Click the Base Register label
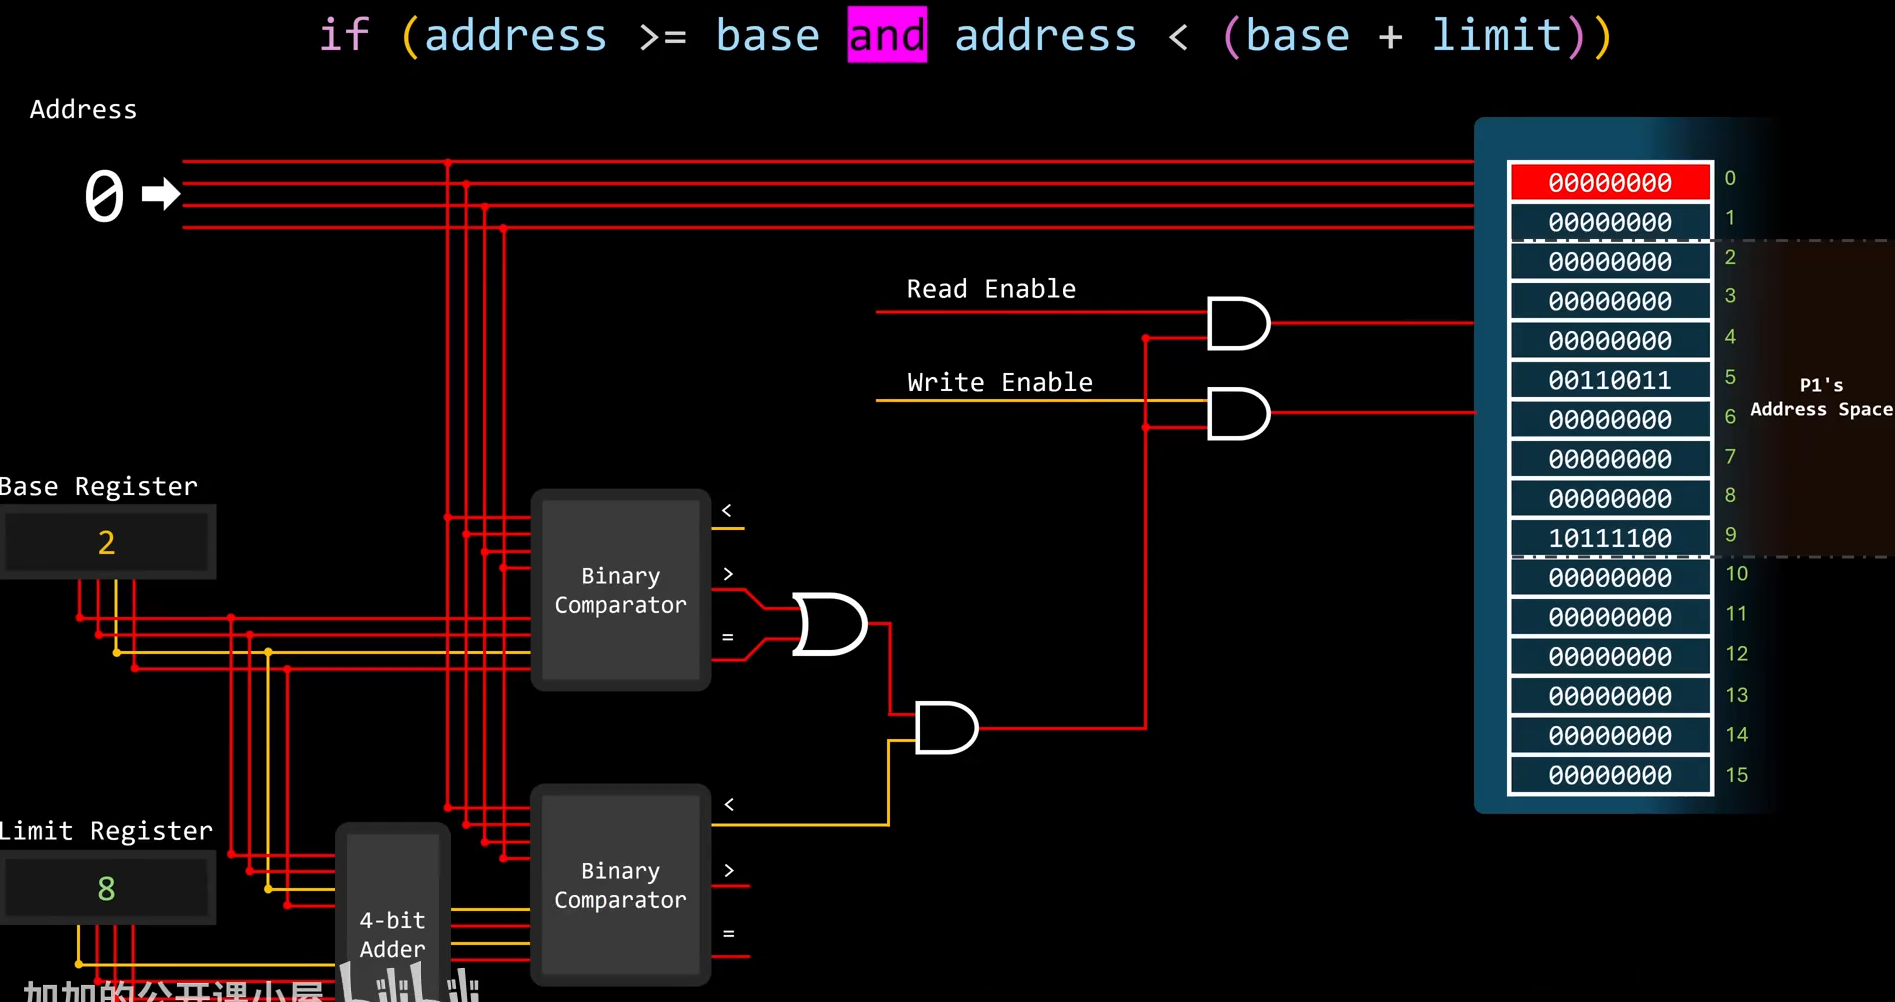The height and width of the screenshot is (1002, 1895). point(98,486)
